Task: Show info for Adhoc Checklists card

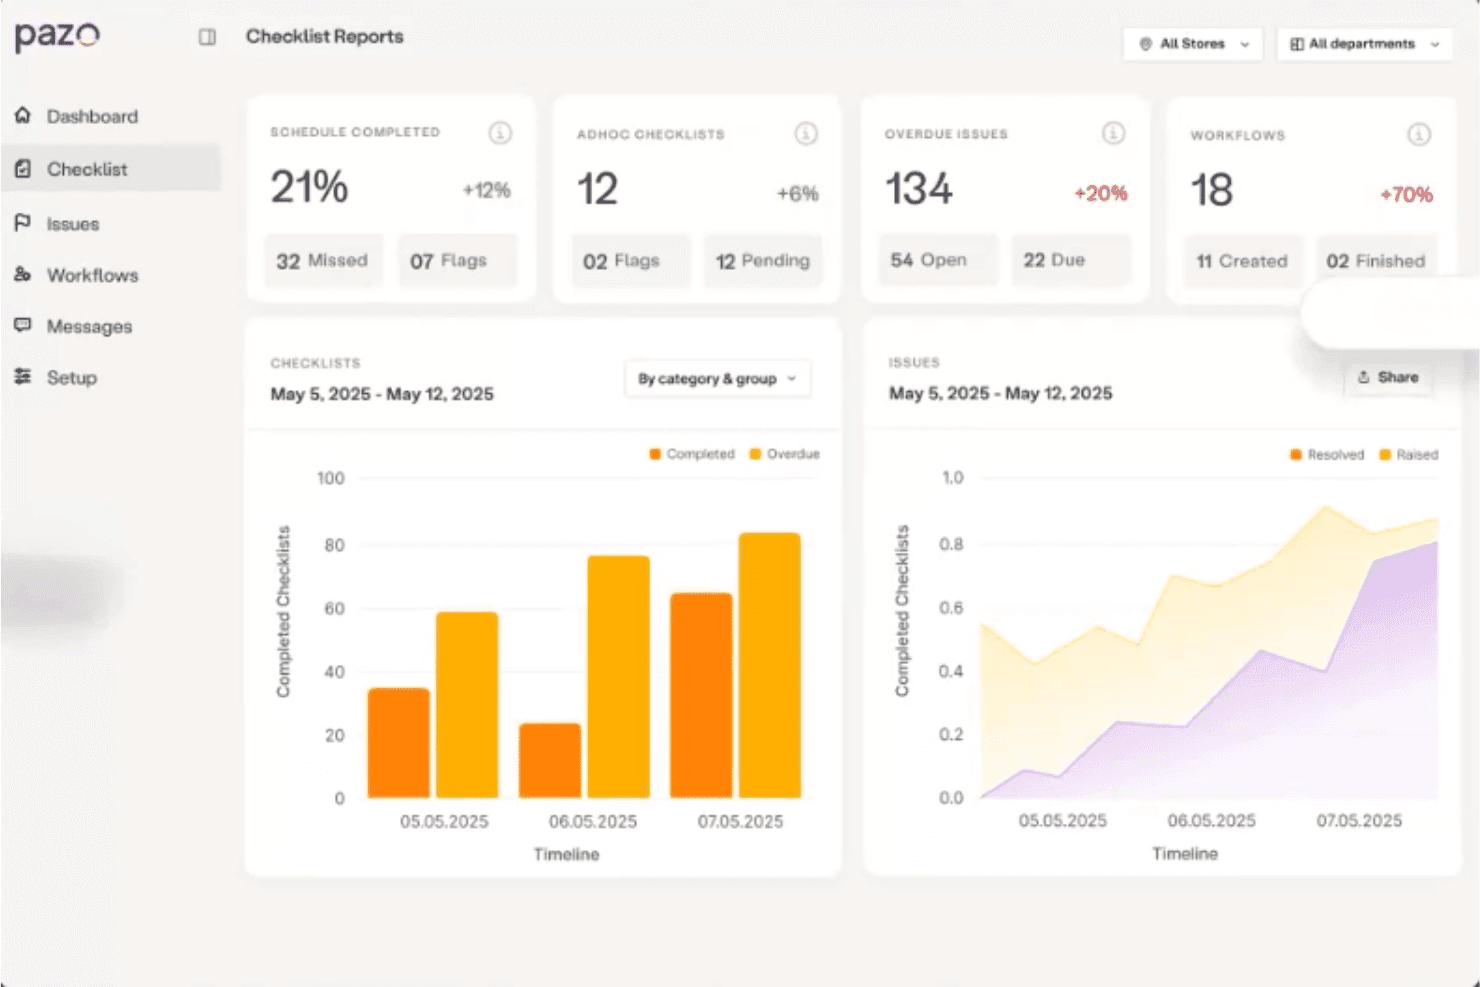Action: tap(806, 133)
